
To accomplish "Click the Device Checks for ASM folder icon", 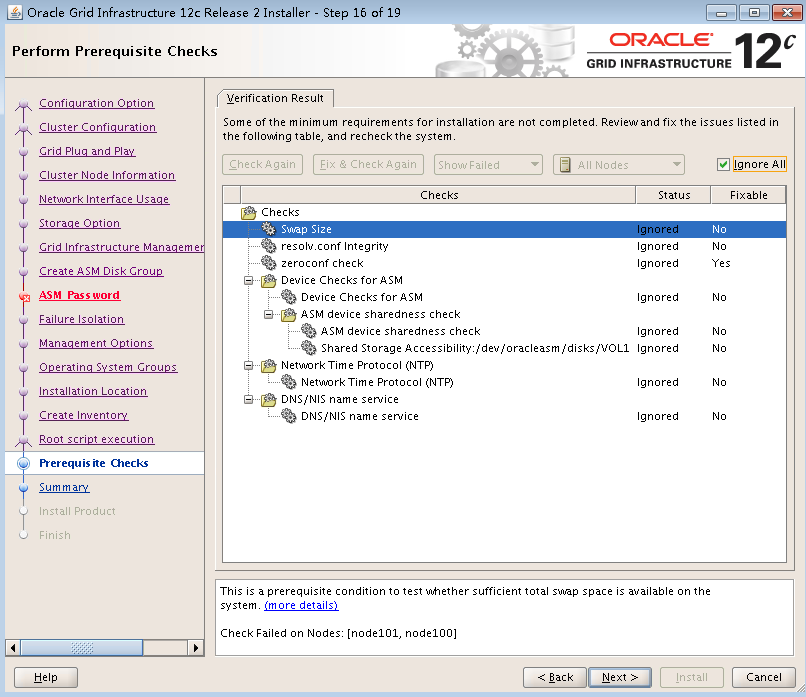I will (x=268, y=280).
